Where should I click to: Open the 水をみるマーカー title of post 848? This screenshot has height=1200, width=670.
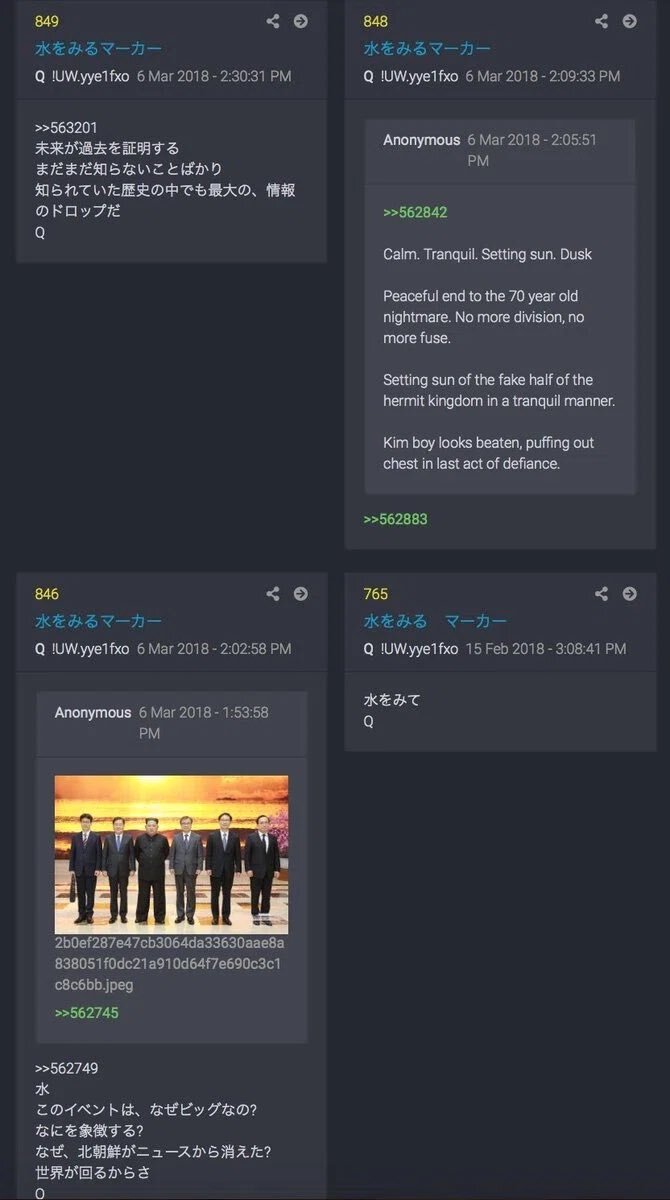pyautogui.click(x=427, y=48)
